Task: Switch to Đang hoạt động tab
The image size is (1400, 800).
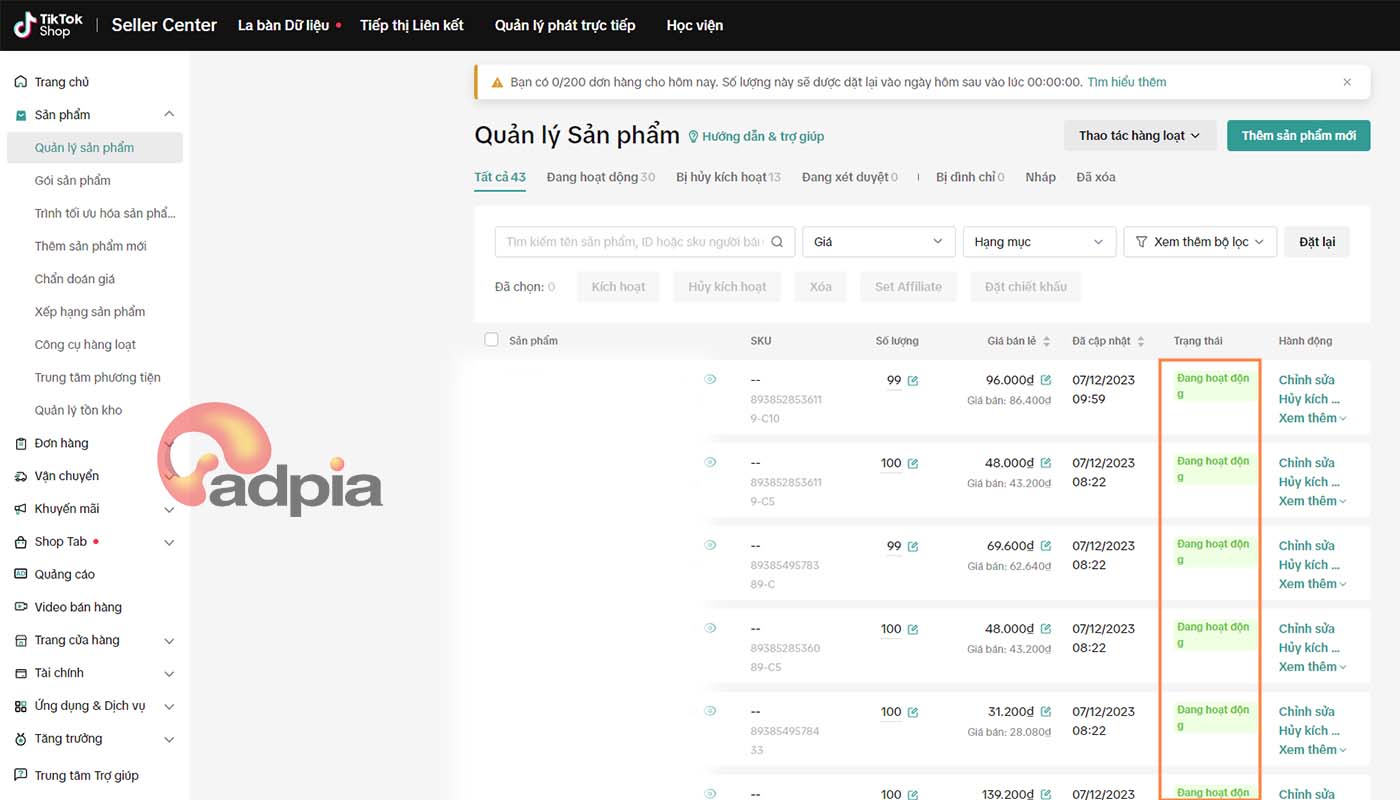Action: click(x=600, y=177)
